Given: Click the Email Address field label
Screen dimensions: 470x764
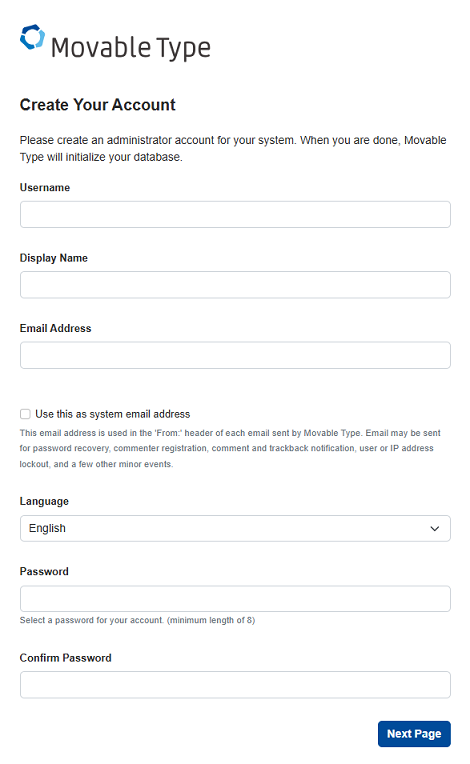Looking at the screenshot, I should click(56, 328).
